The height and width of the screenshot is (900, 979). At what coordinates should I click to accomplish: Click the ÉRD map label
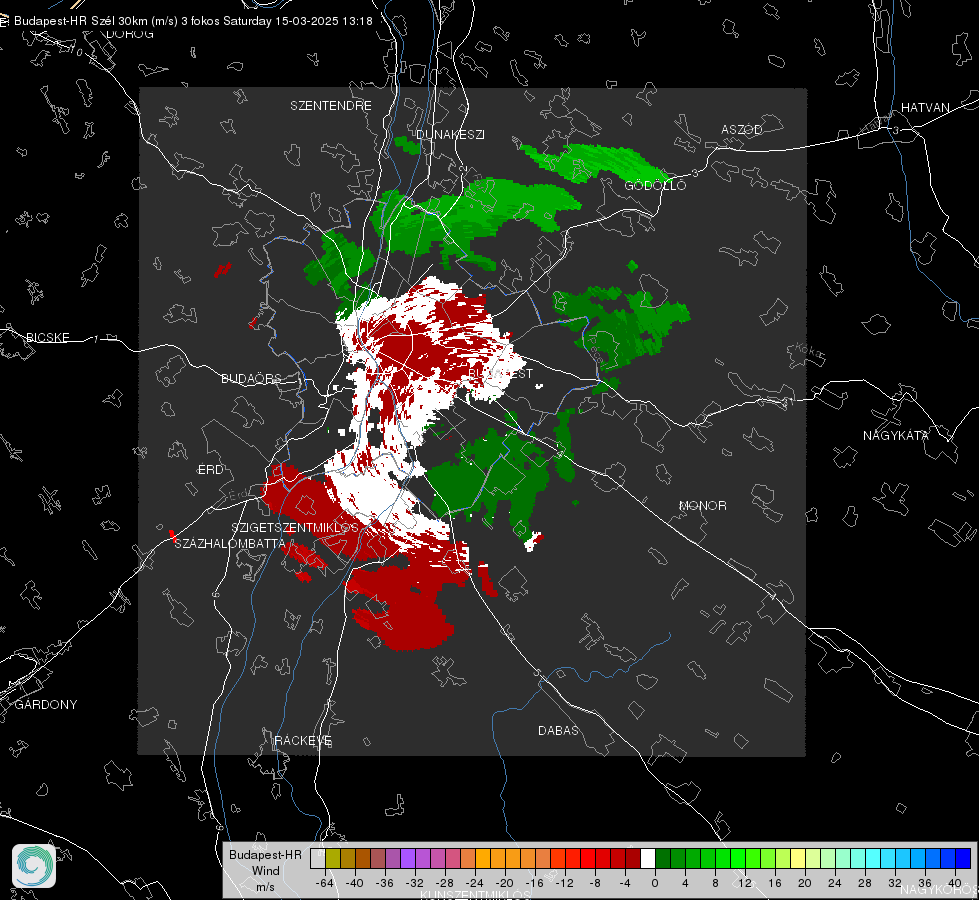tap(210, 470)
